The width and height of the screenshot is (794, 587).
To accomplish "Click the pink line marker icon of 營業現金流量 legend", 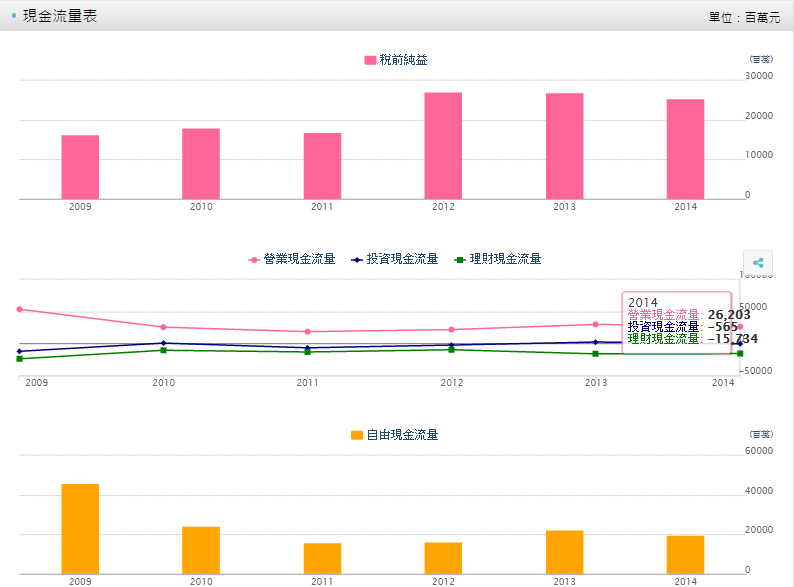I will tap(254, 259).
